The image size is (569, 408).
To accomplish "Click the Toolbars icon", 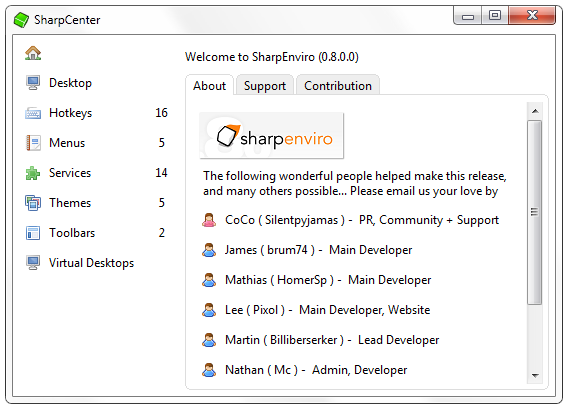I will 33,233.
